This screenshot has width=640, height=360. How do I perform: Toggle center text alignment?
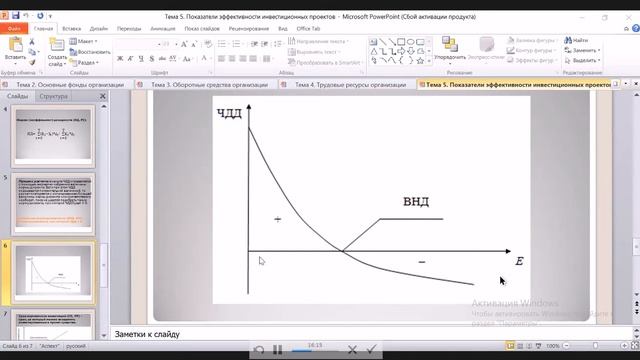pos(232,59)
